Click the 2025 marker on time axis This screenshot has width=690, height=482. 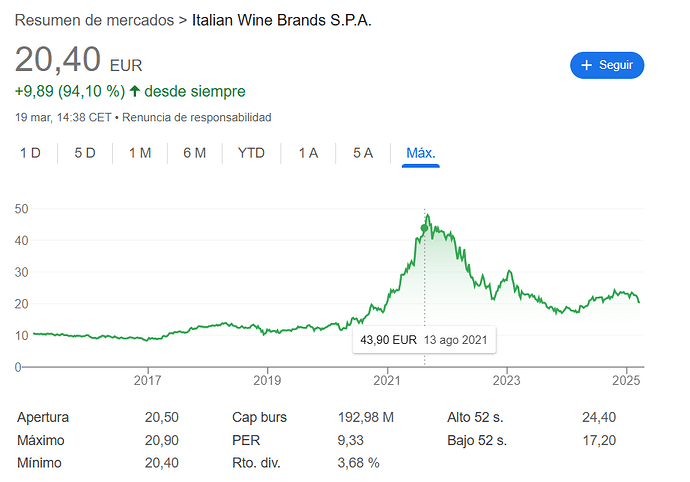pos(626,380)
